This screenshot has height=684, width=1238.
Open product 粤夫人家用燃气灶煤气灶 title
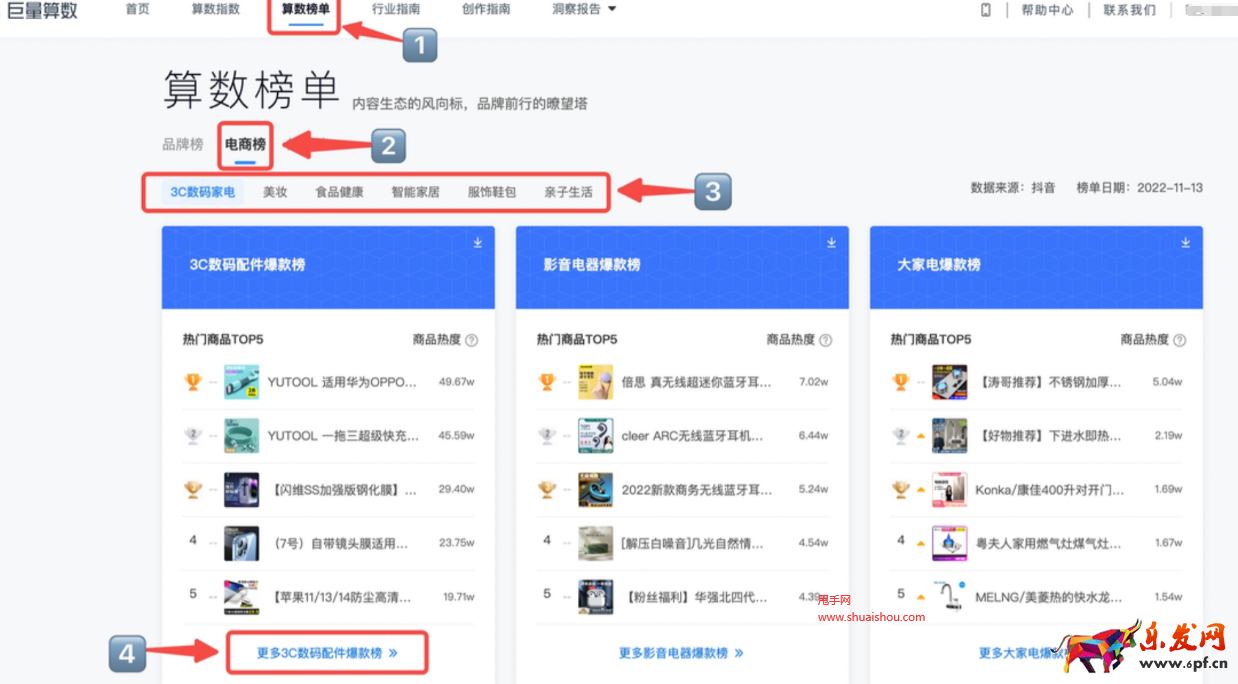(x=1049, y=543)
